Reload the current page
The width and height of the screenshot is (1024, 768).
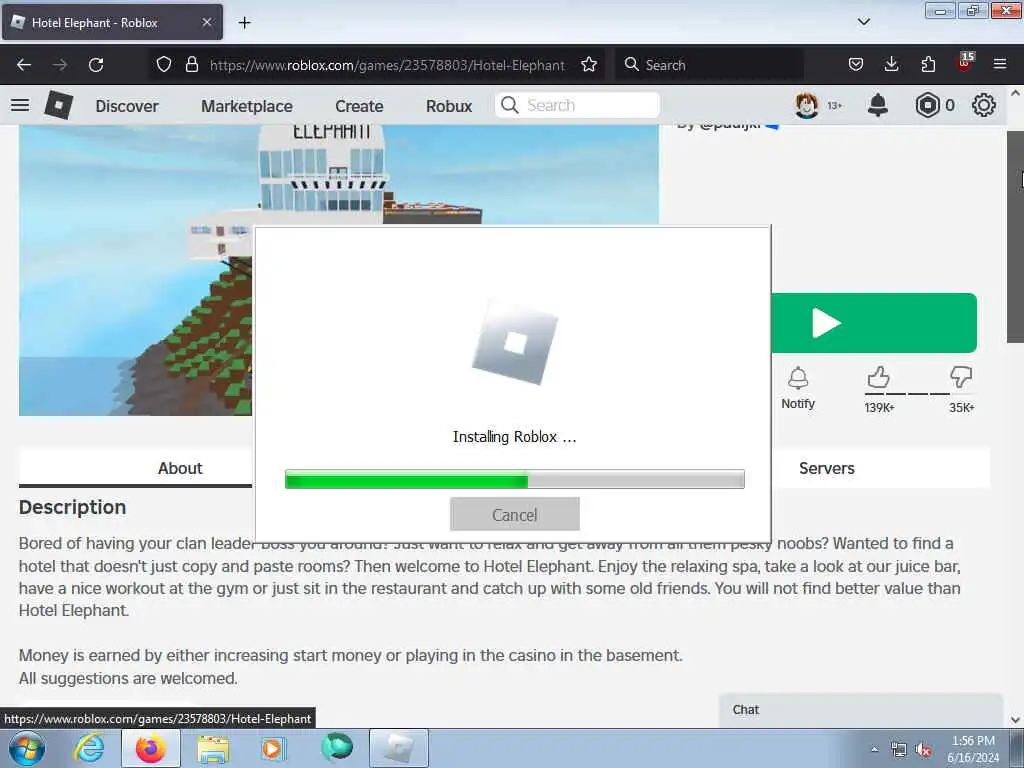(96, 65)
